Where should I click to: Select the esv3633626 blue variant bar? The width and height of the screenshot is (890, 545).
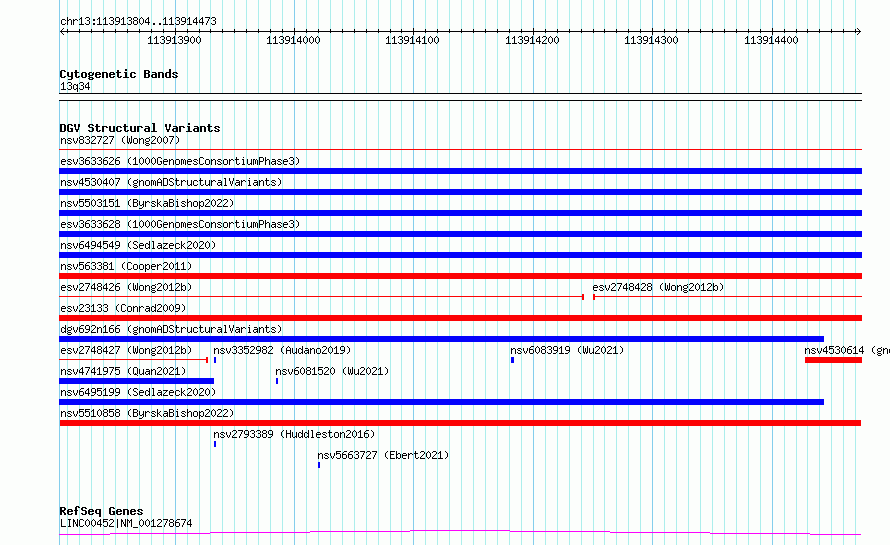tap(460, 171)
